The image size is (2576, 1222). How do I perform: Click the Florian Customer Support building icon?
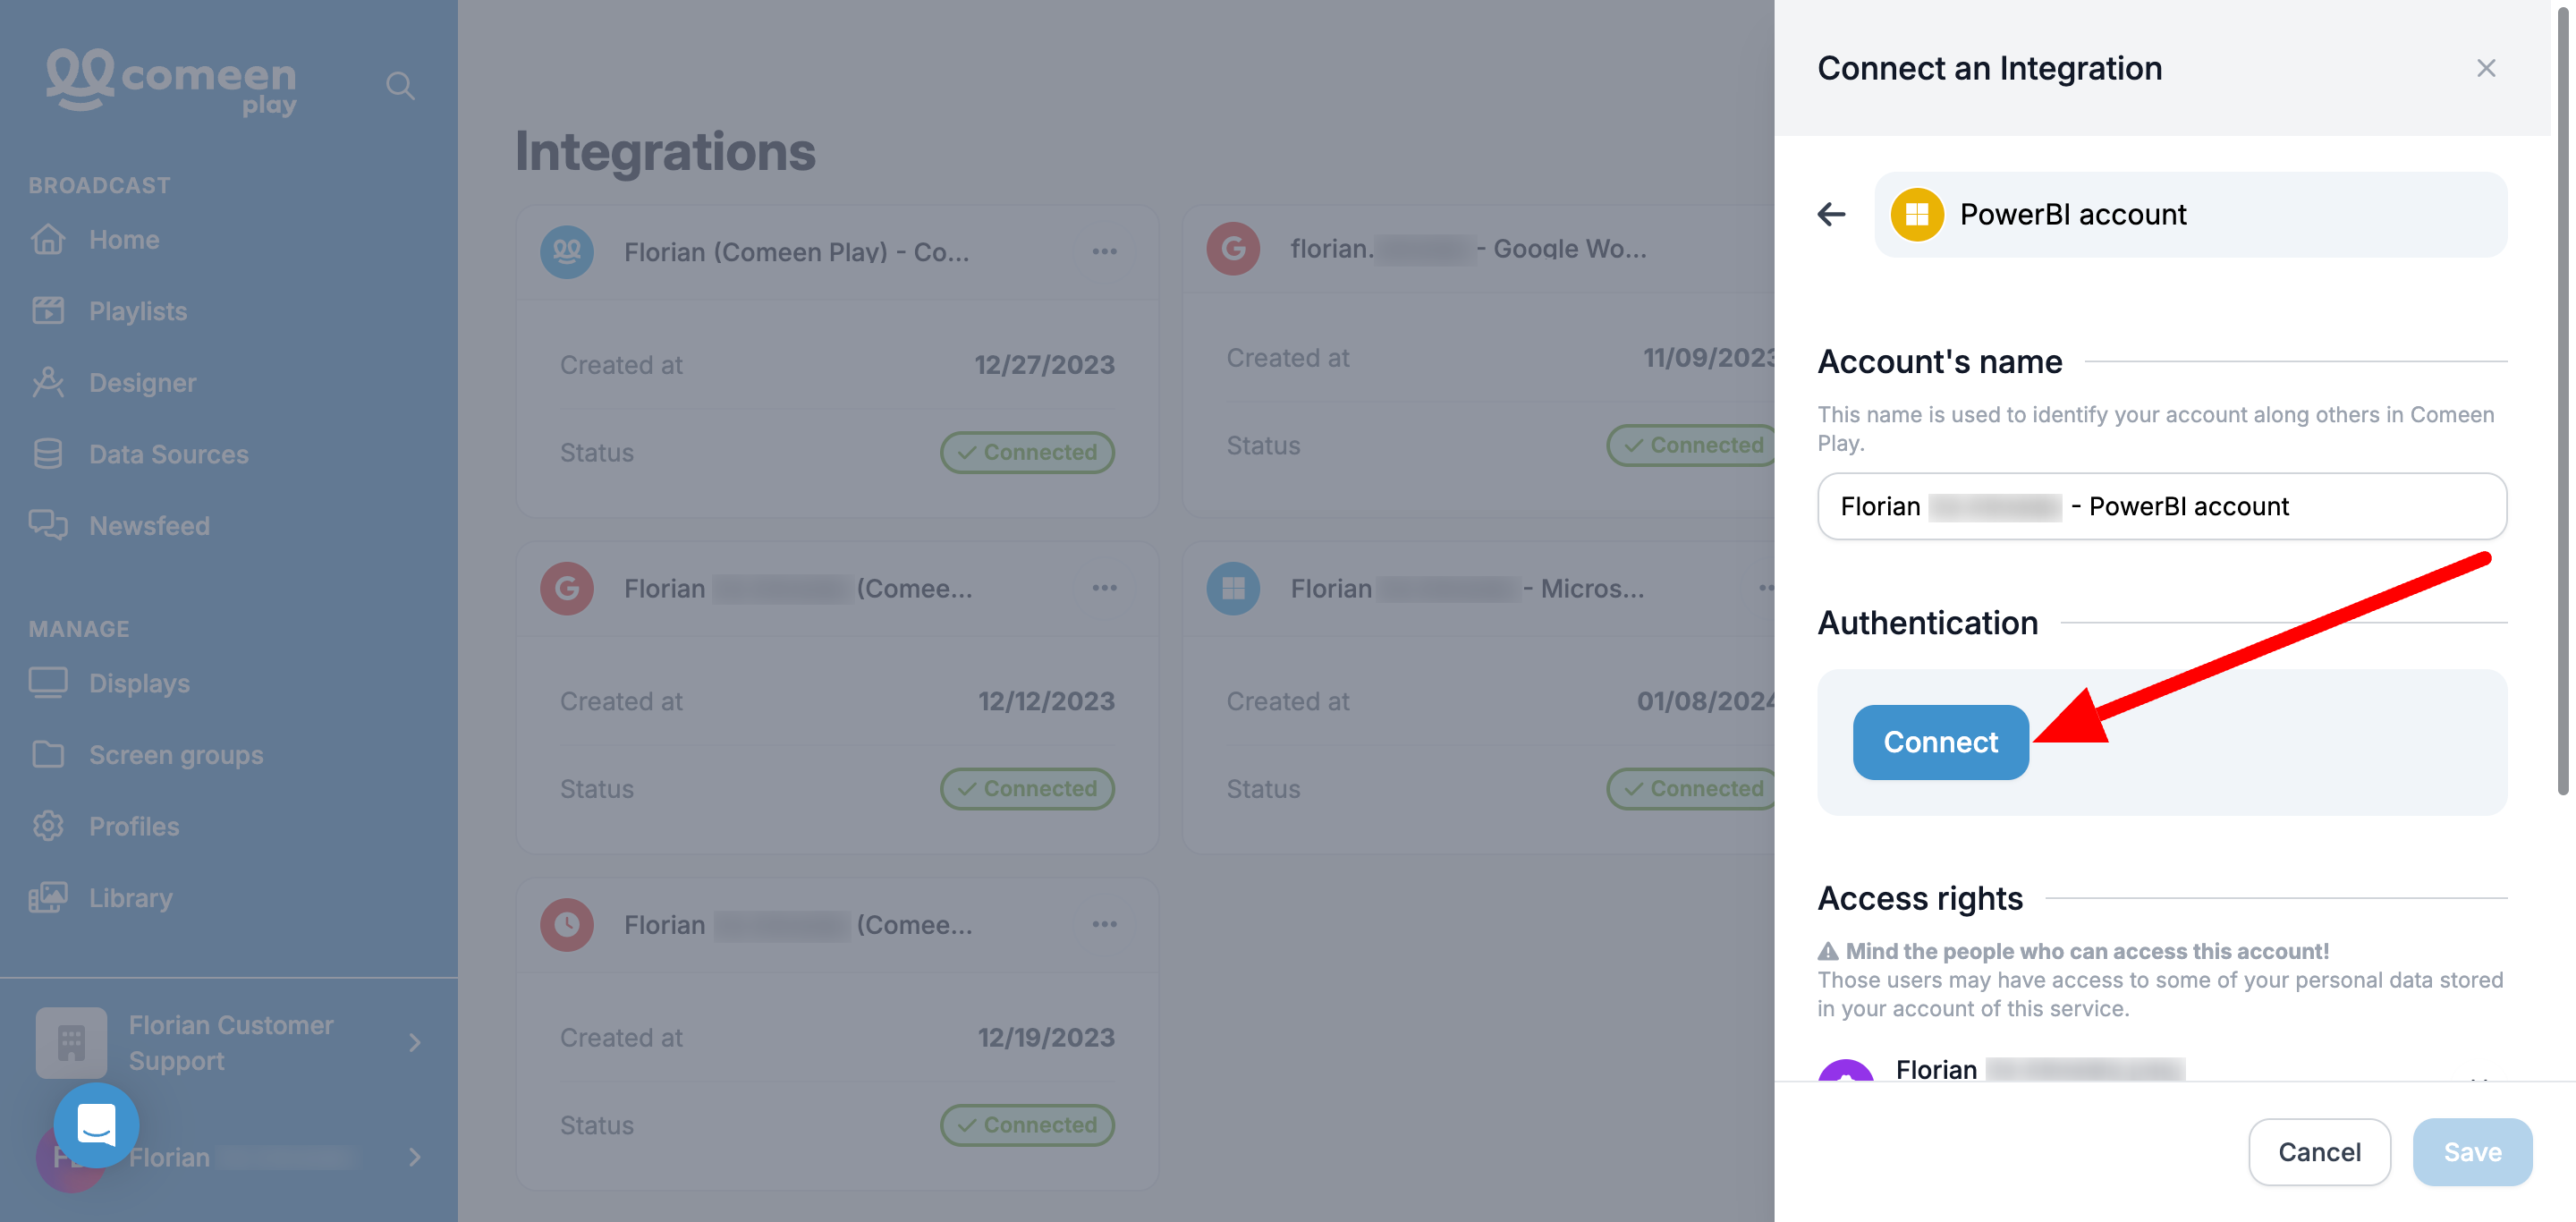click(x=71, y=1043)
